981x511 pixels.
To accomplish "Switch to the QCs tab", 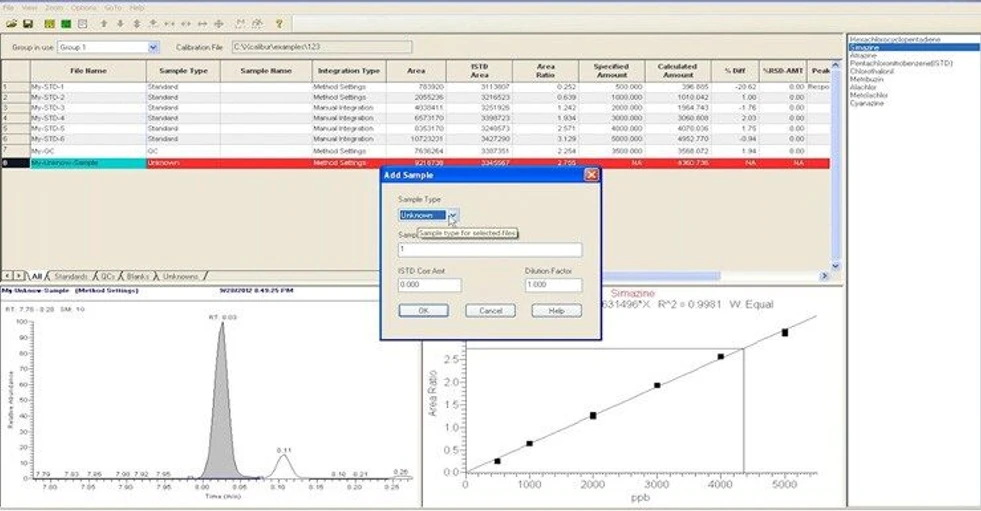I will click(x=108, y=276).
